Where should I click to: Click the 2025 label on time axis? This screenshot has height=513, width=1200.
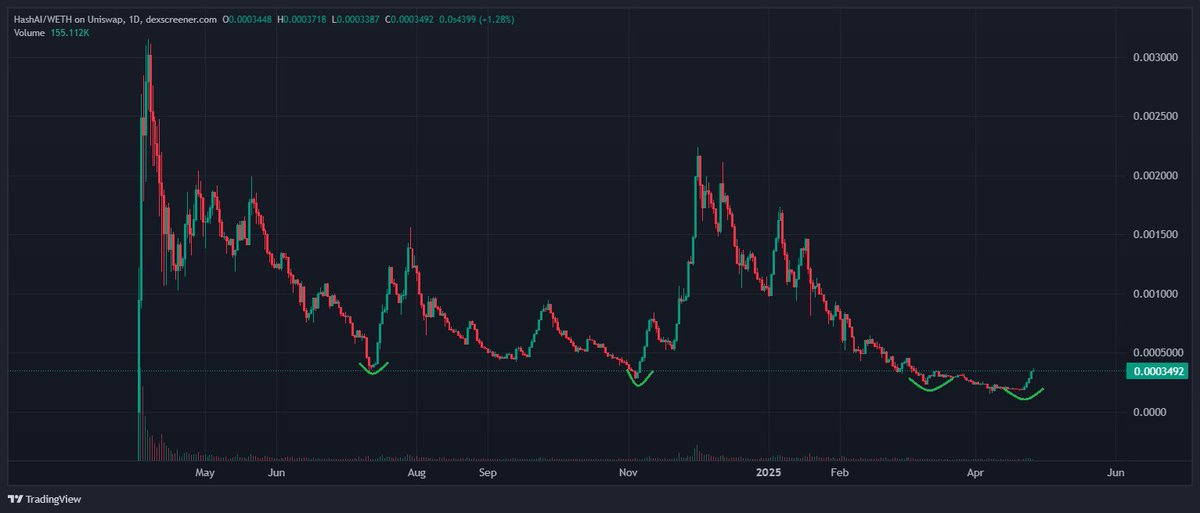coord(768,471)
